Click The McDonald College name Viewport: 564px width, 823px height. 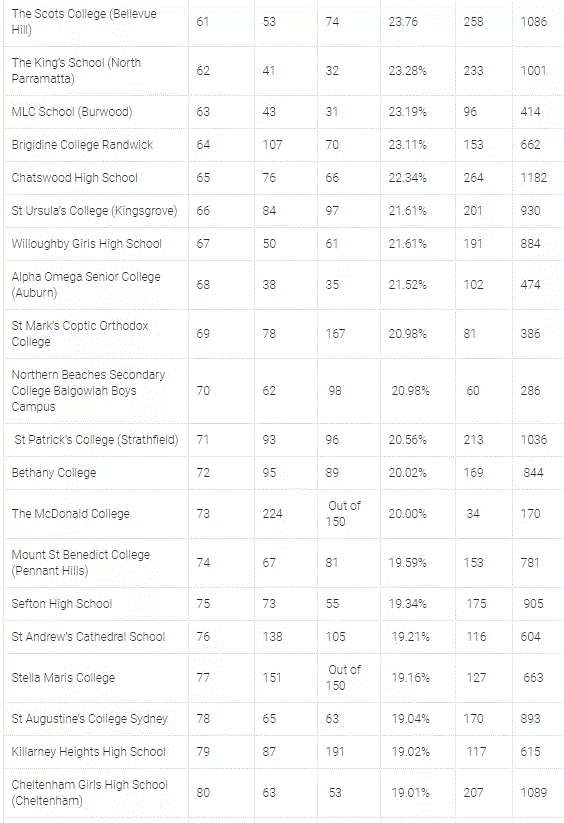(x=70, y=514)
